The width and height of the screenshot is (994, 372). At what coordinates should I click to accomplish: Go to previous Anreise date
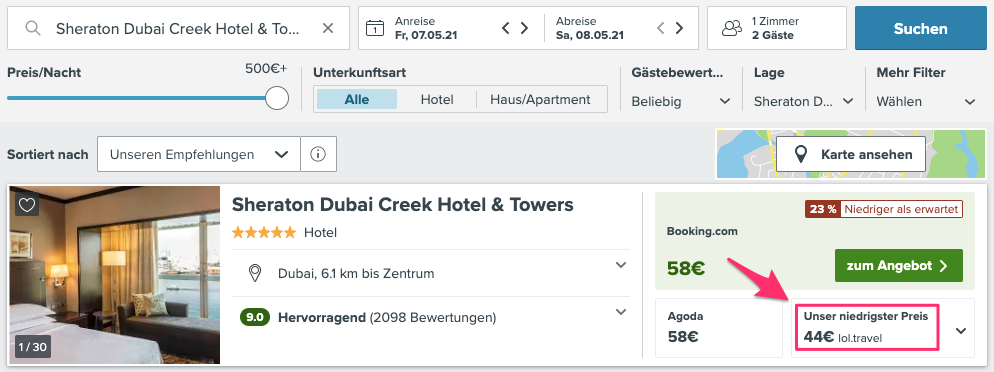(x=506, y=28)
